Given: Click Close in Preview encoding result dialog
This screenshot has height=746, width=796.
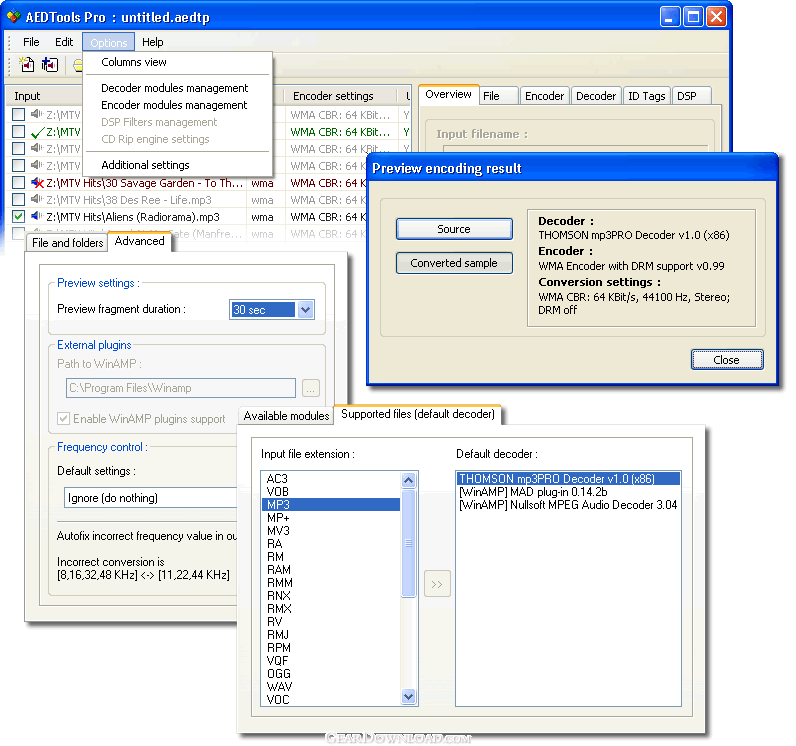Looking at the screenshot, I should pyautogui.click(x=726, y=360).
